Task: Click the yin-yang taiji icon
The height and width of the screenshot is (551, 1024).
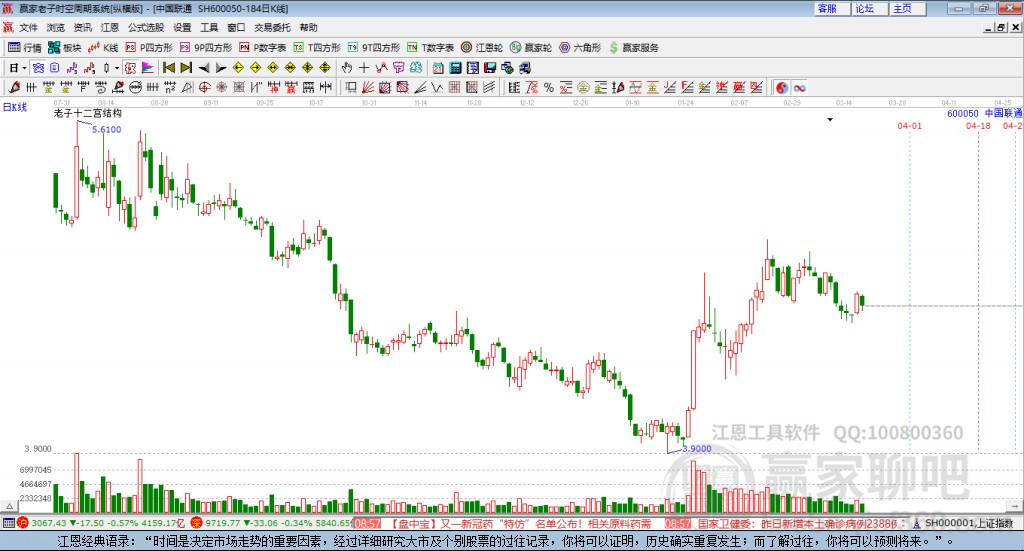Action: pyautogui.click(x=782, y=87)
